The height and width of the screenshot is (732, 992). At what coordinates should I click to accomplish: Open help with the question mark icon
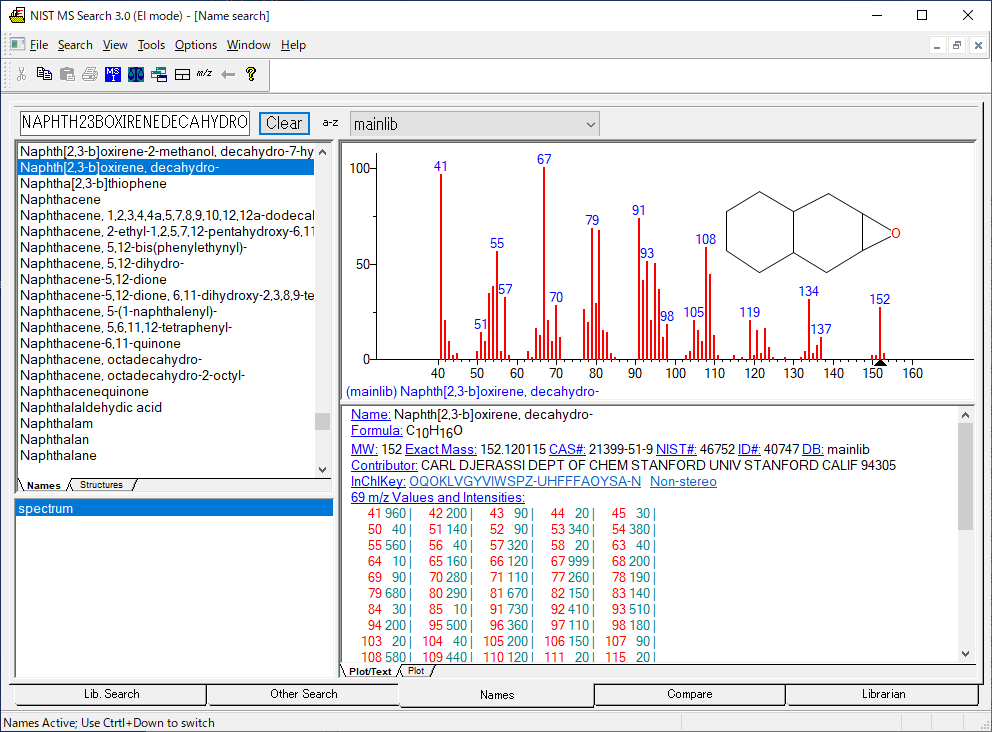pyautogui.click(x=251, y=74)
